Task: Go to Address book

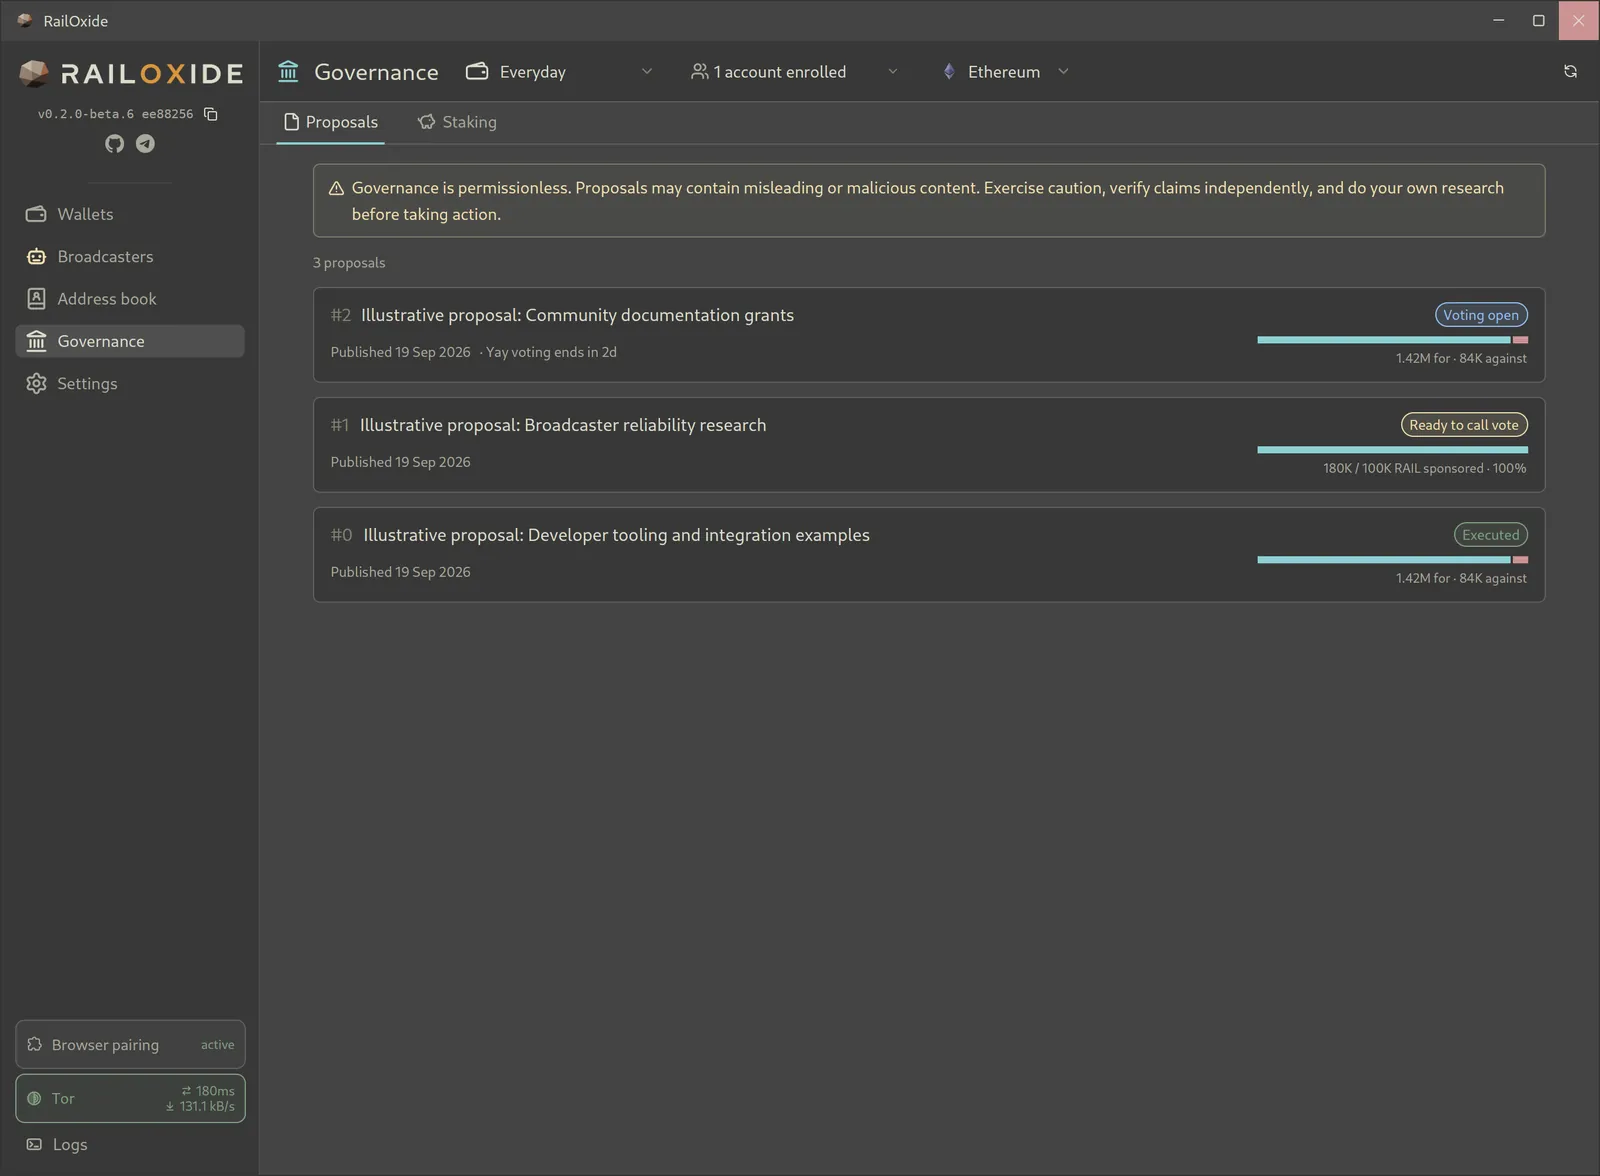Action: pyautogui.click(x=130, y=299)
